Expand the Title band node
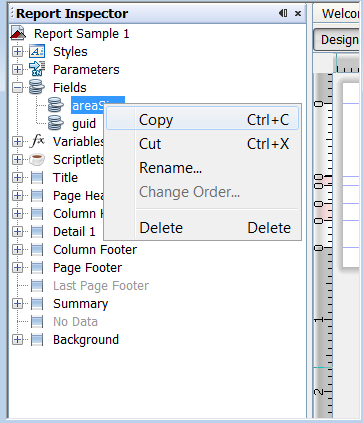The height and width of the screenshot is (423, 363). (x=18, y=178)
